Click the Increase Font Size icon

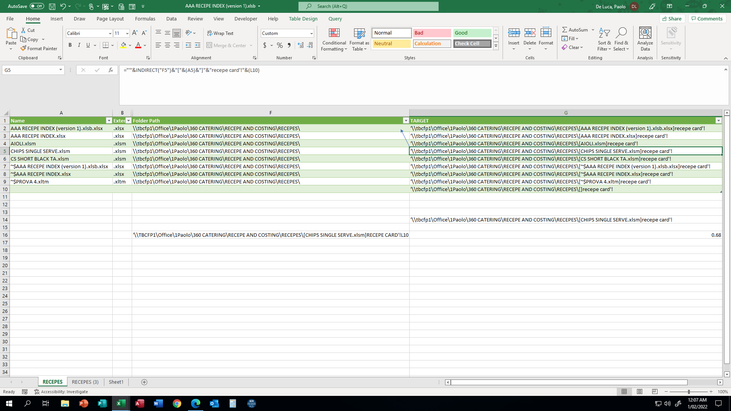click(135, 33)
